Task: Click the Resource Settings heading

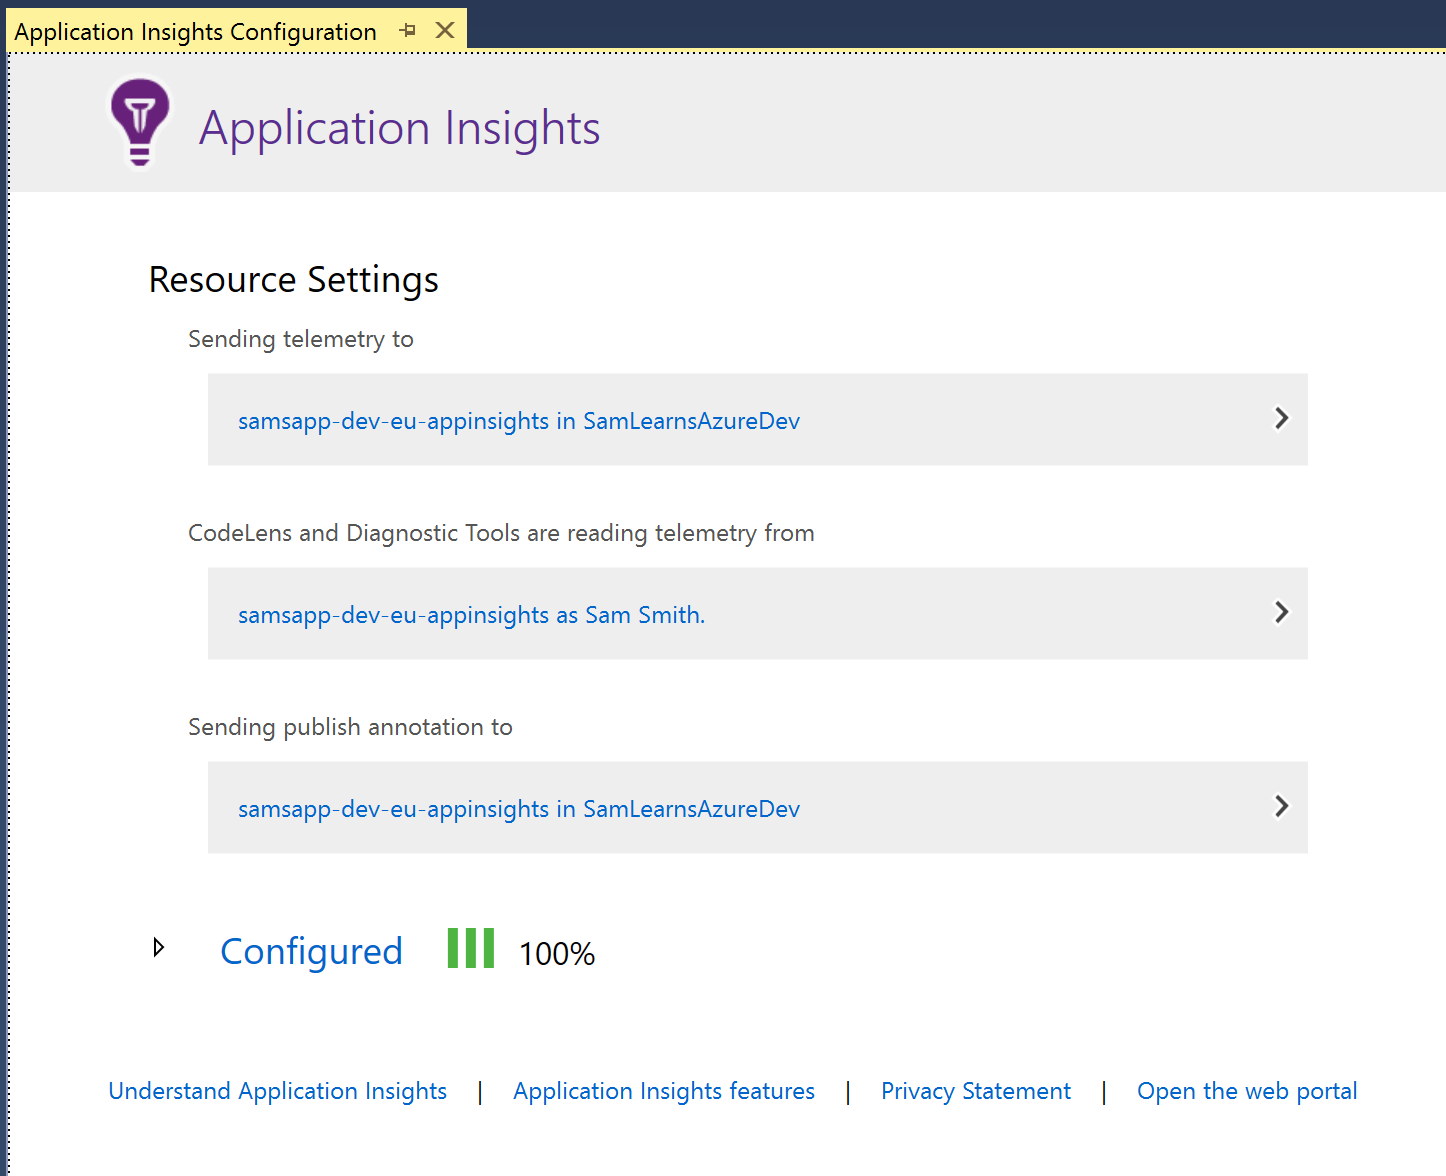Action: [293, 280]
